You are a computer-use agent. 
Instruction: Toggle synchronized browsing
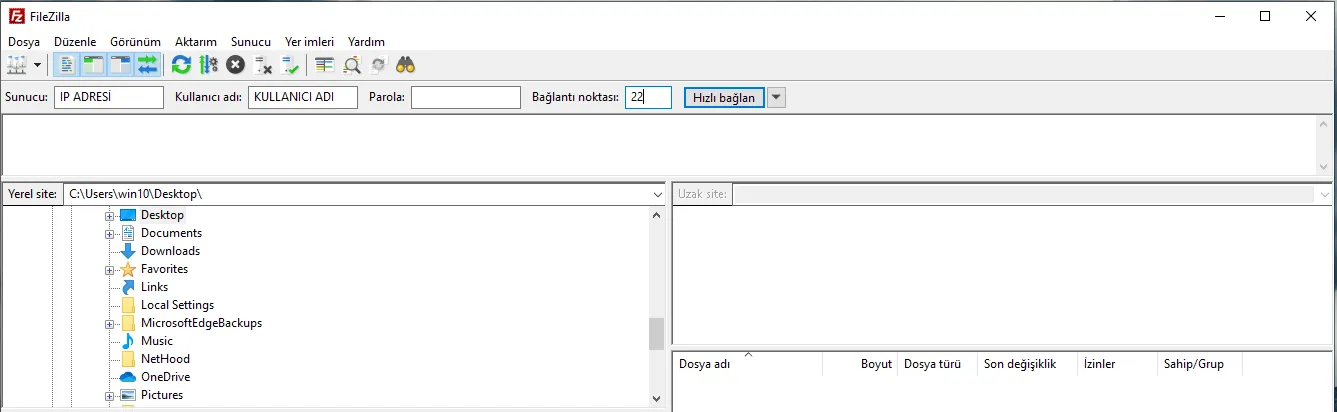tap(378, 65)
